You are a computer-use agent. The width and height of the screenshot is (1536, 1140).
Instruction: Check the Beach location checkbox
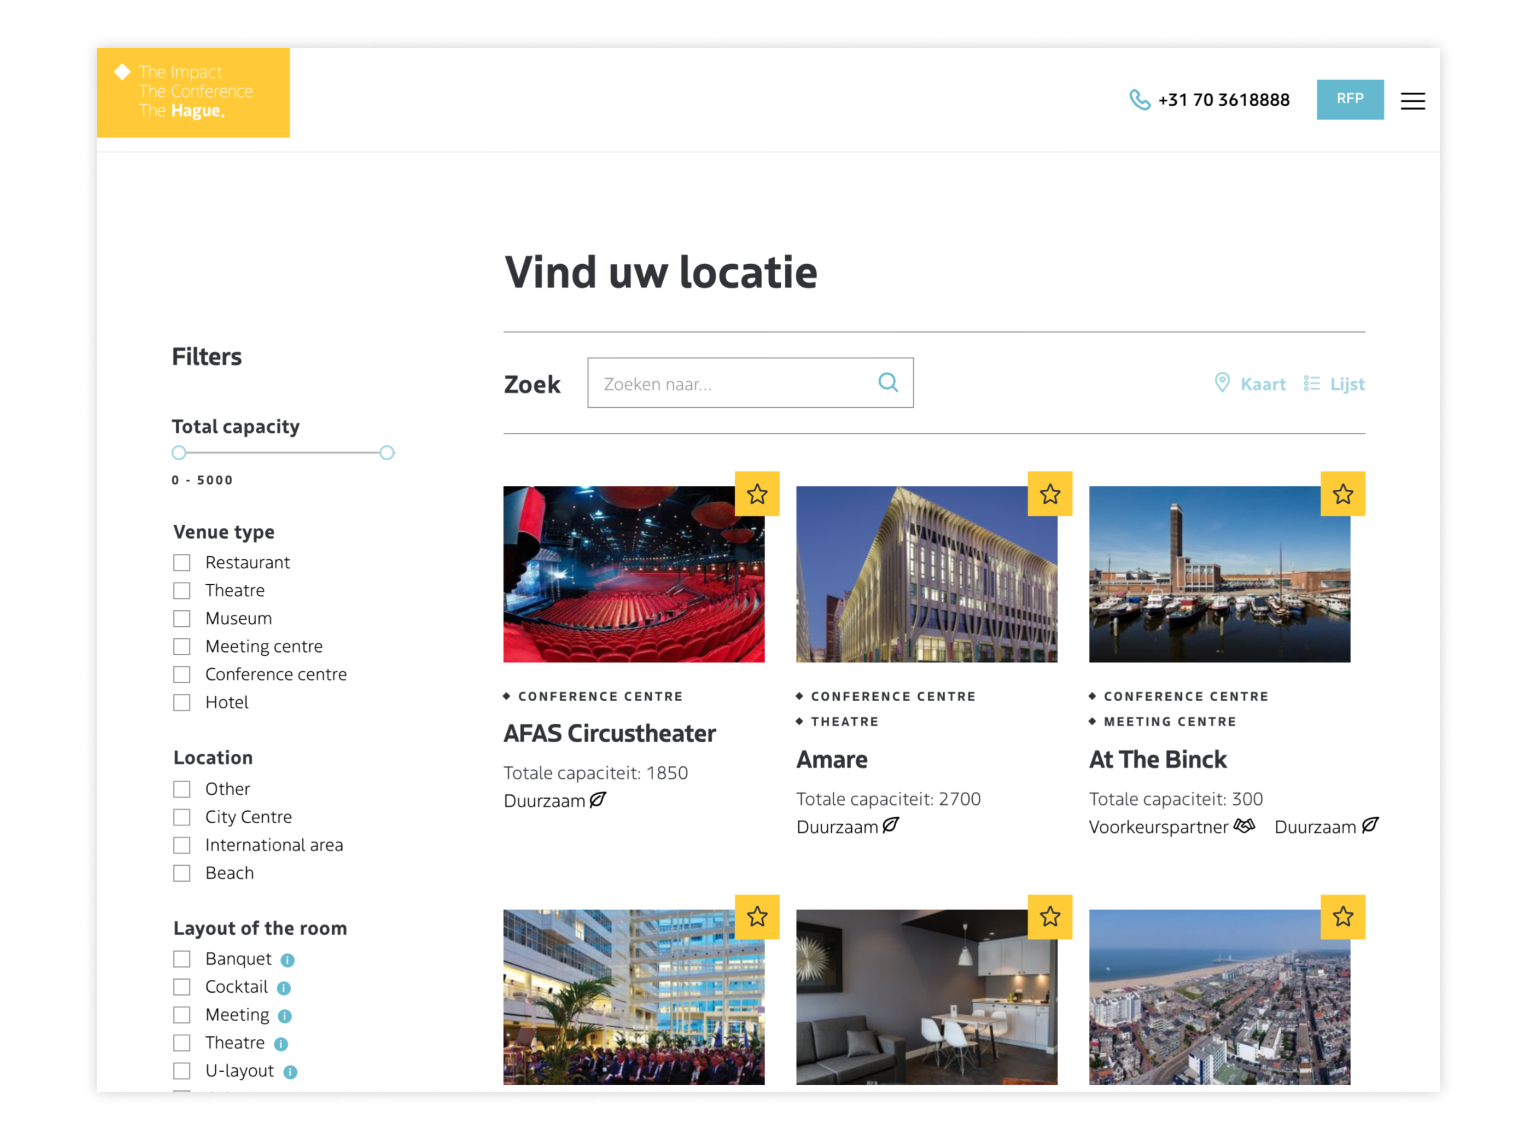click(182, 872)
